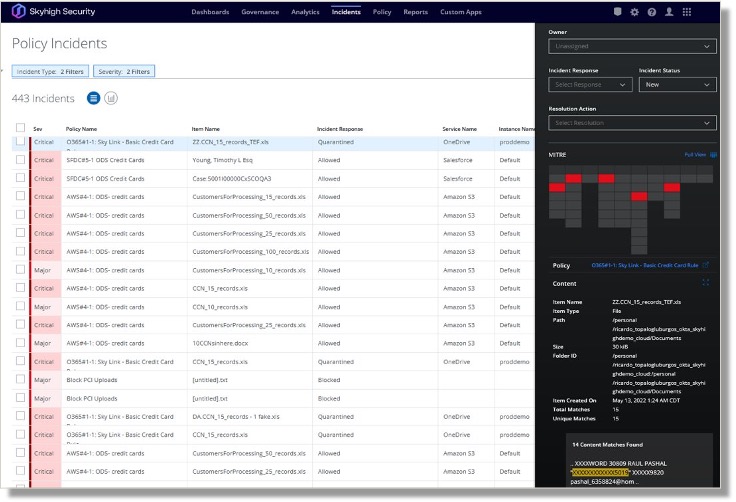Open the settings gear in top bar
The image size is (736, 502).
click(x=634, y=12)
